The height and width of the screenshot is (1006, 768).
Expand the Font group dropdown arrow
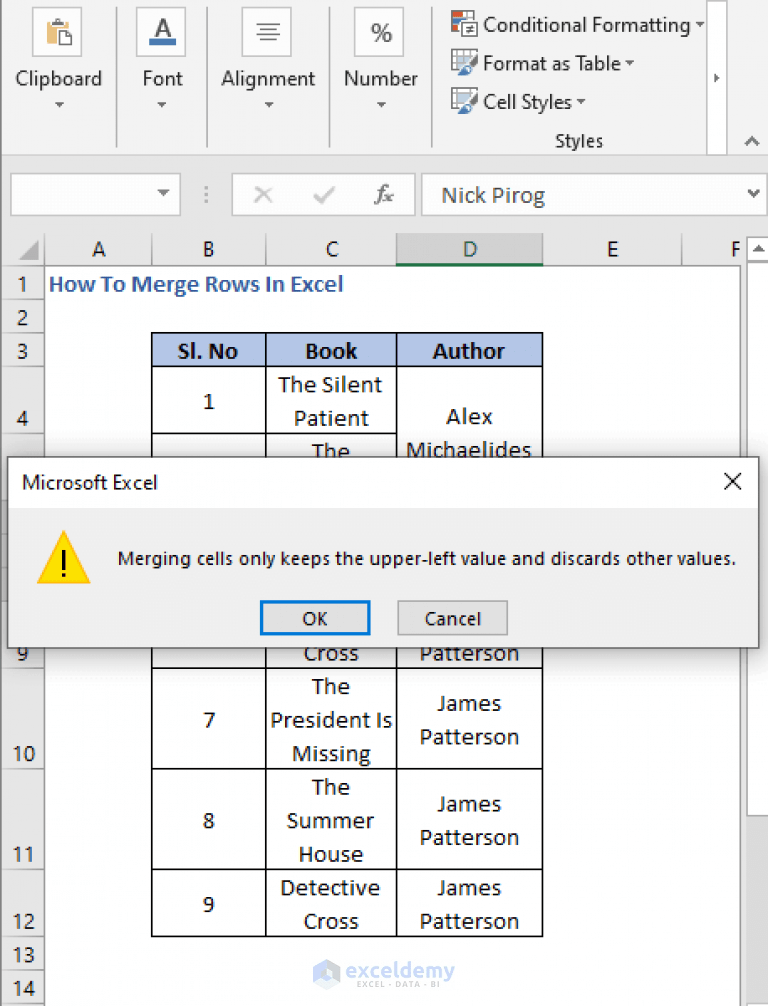(x=162, y=105)
